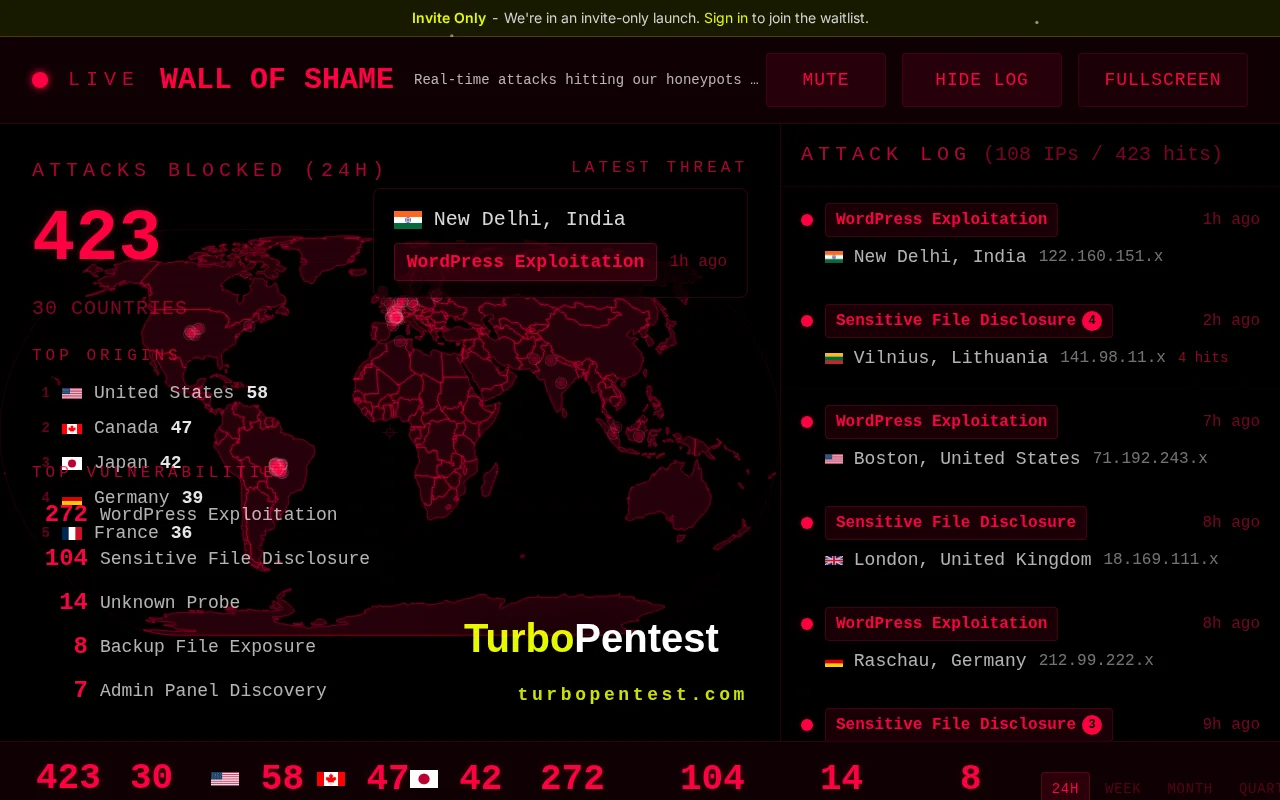Click WordPress Exploitation tag on Boston entry
Screen dimensions: 1280x800
941,422
